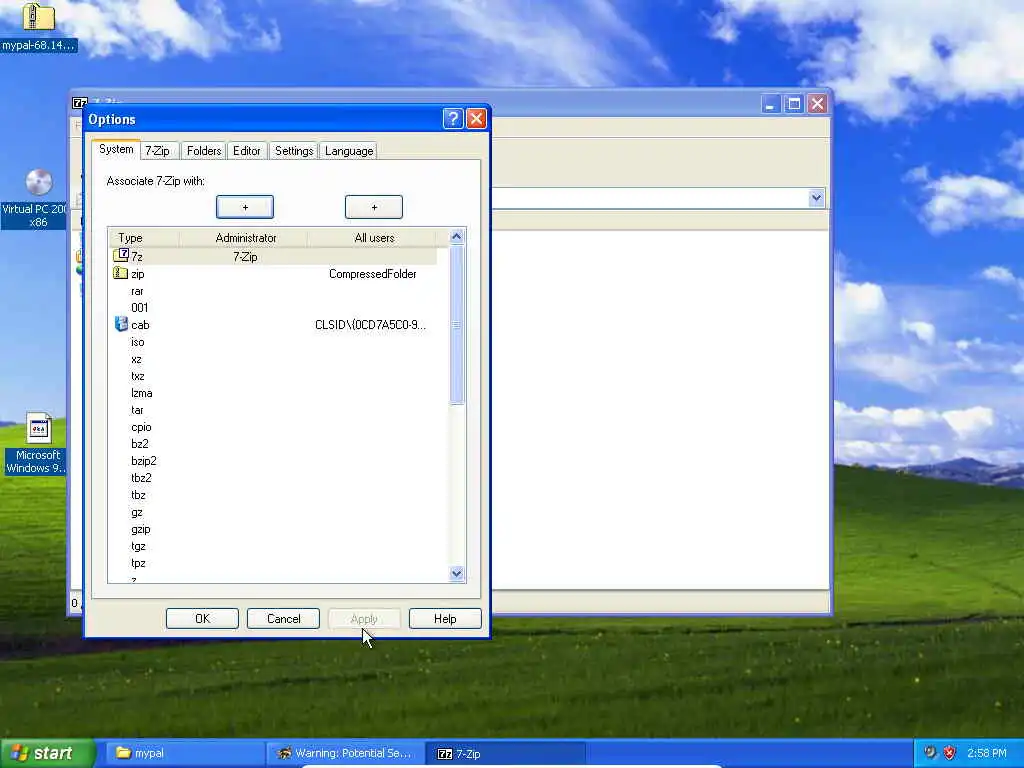The image size is (1024, 768).
Task: Maximize the 7-Zip main window
Action: 794,104
